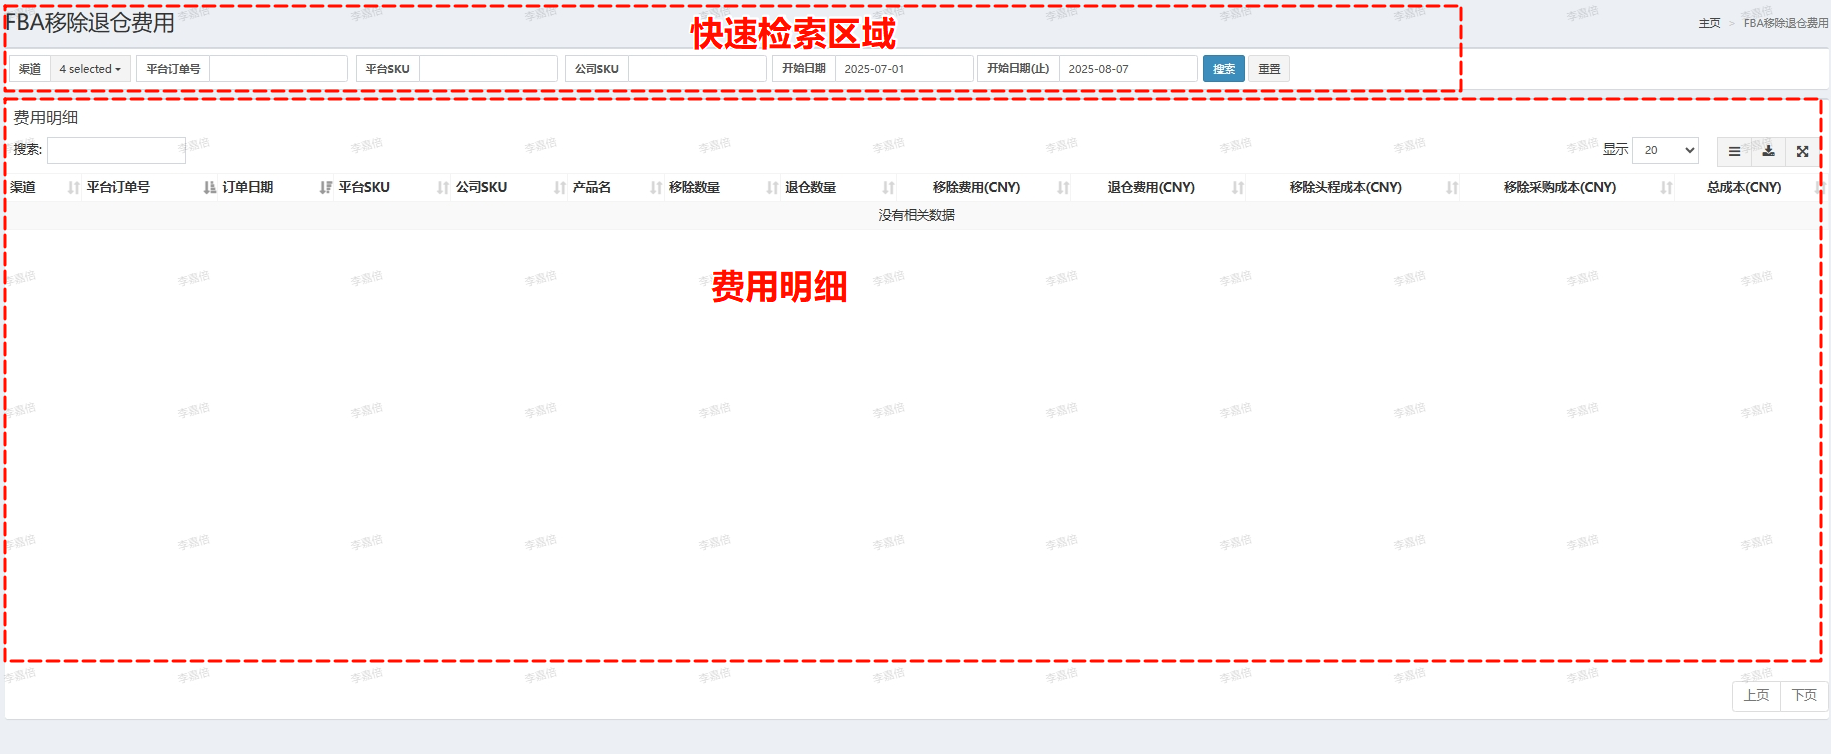The height and width of the screenshot is (754, 1831).
Task: Click the 没有相关数据 empty row message
Action: click(x=916, y=215)
